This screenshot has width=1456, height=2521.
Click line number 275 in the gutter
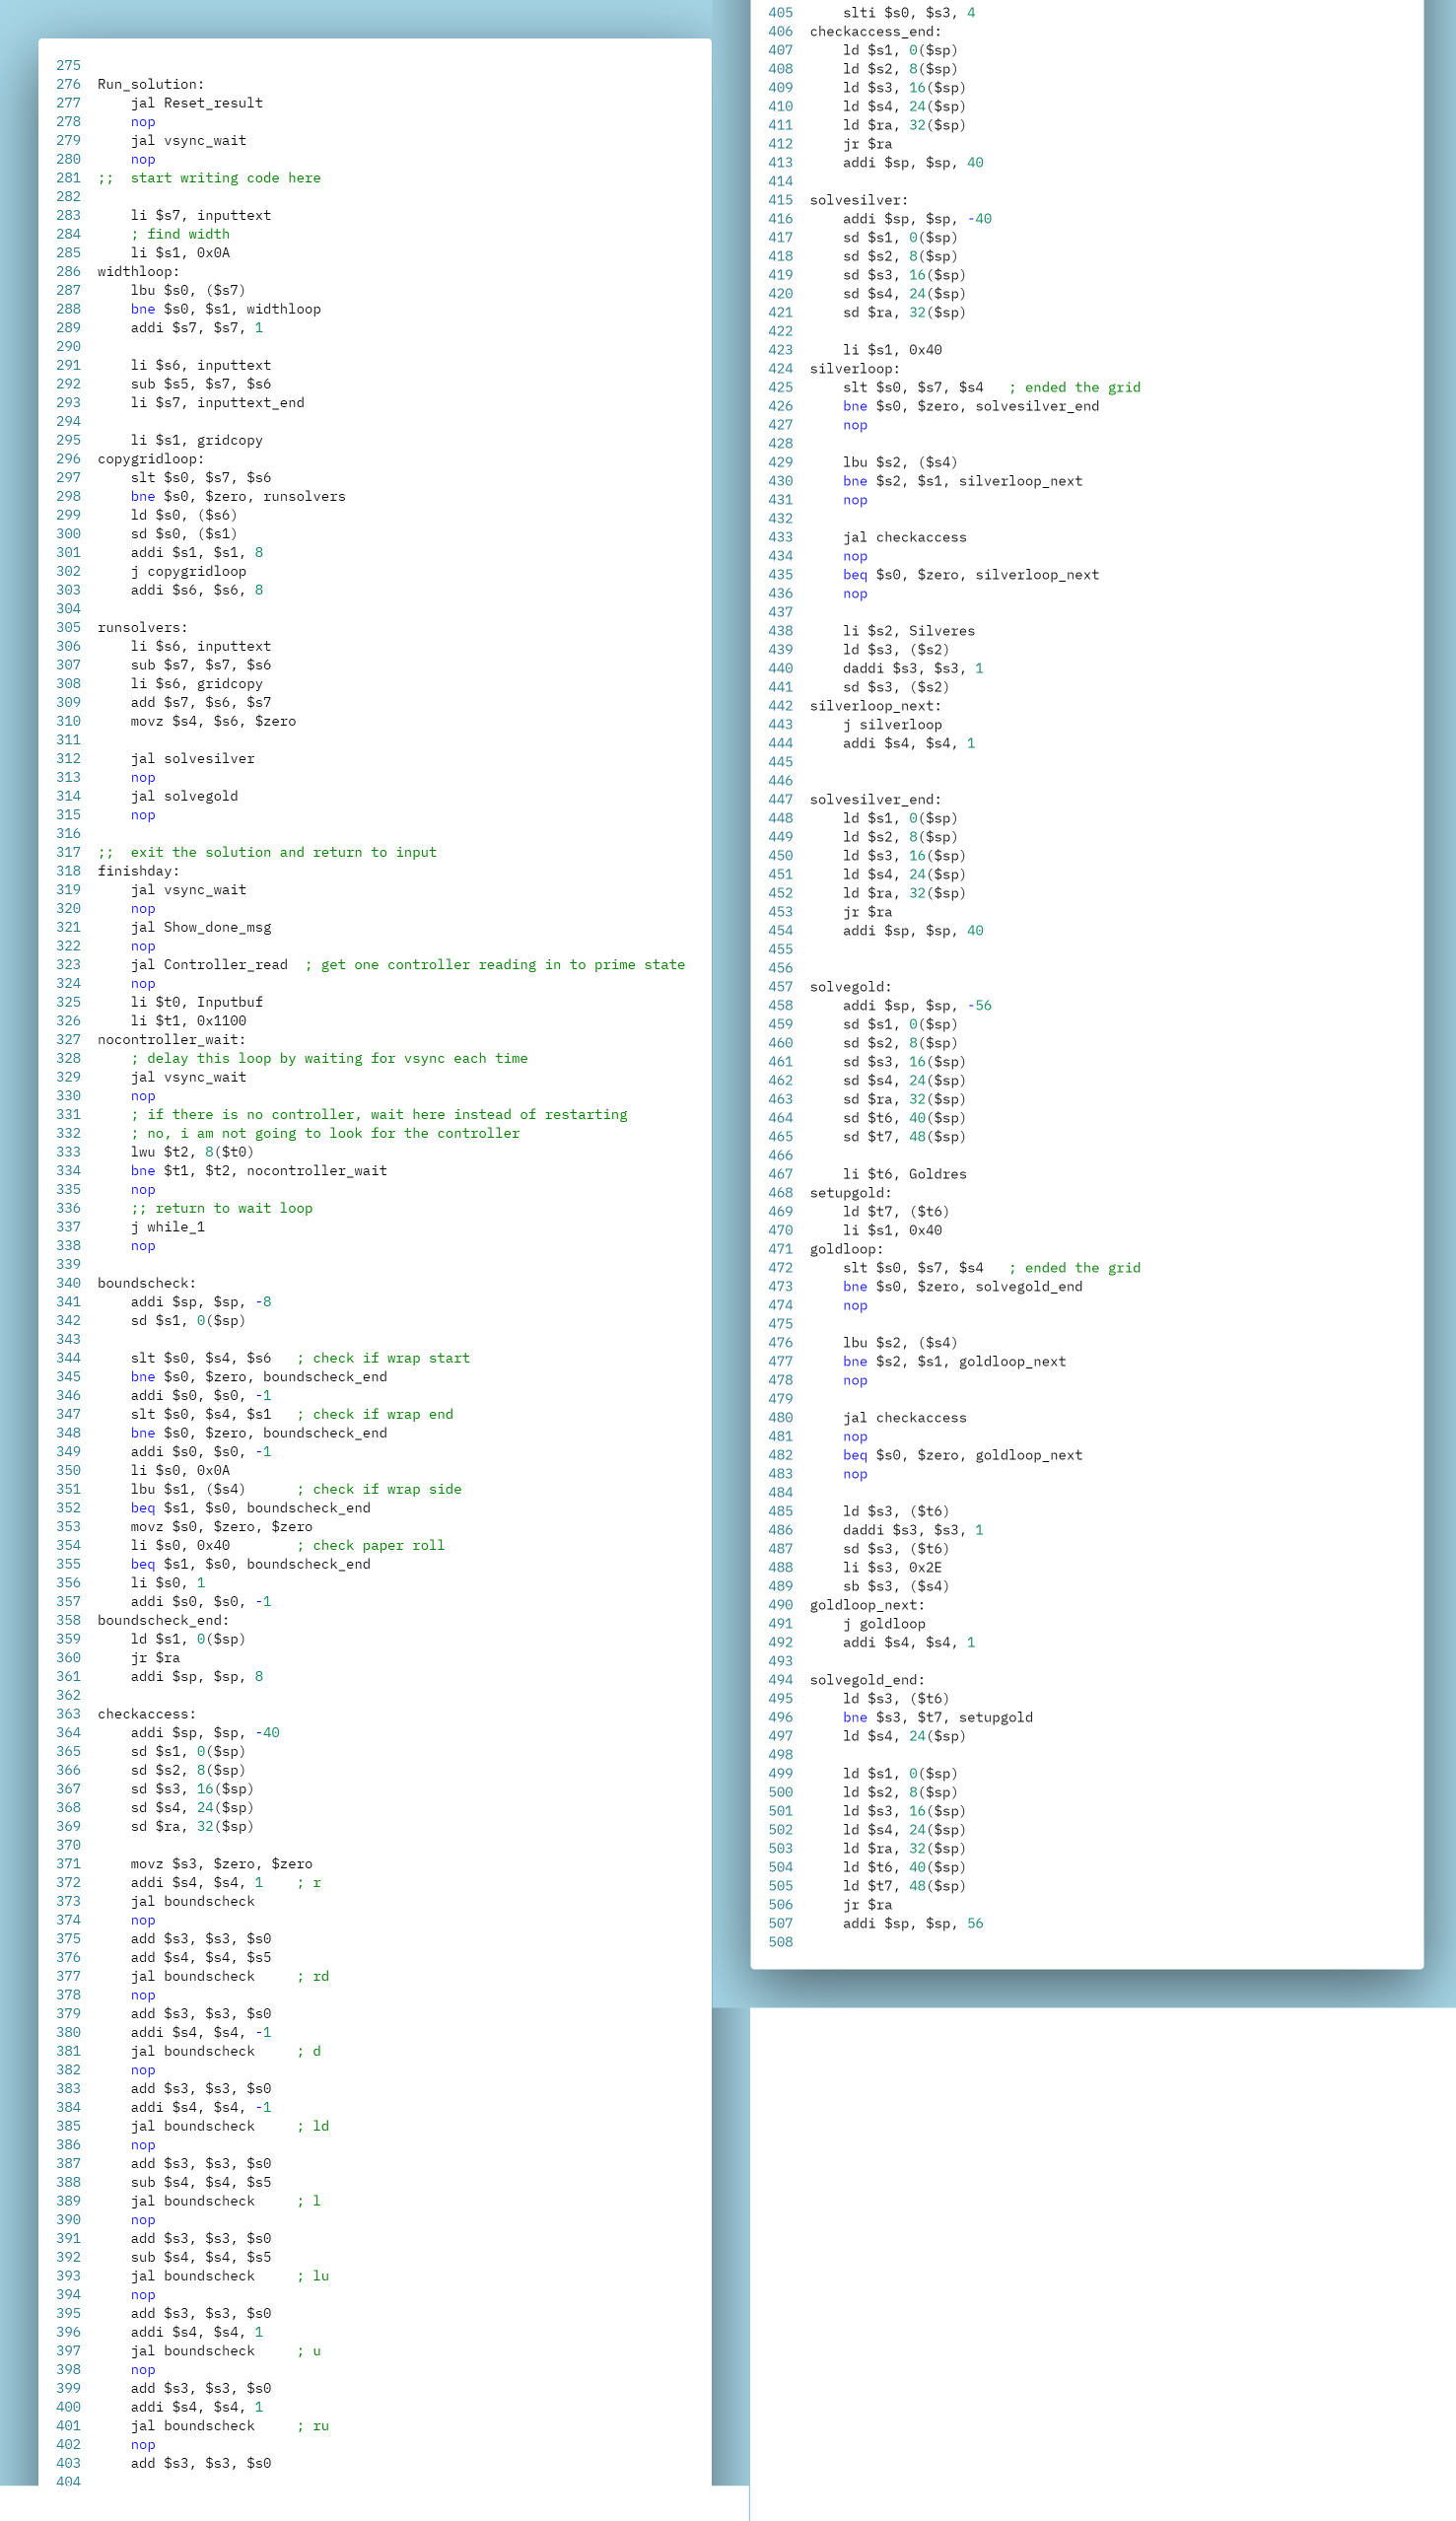(x=68, y=66)
